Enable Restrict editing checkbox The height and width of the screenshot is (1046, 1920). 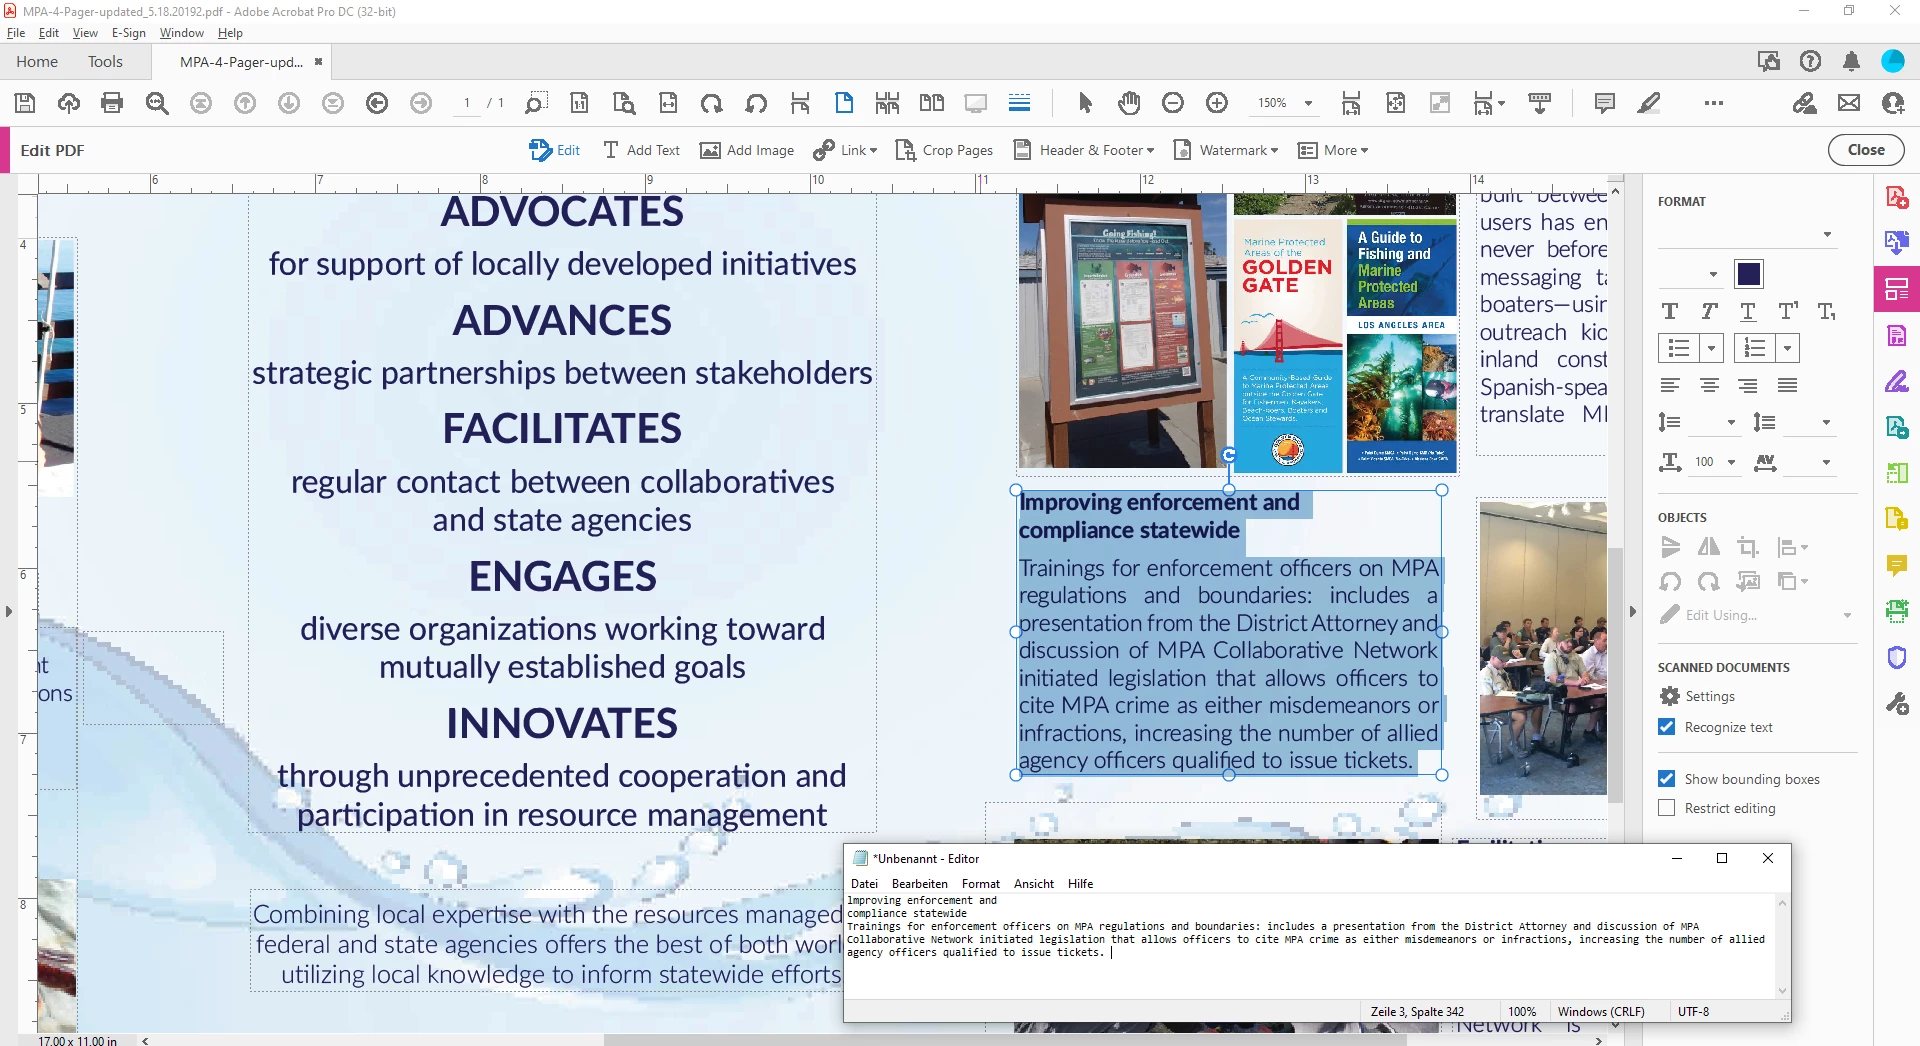[x=1666, y=808]
